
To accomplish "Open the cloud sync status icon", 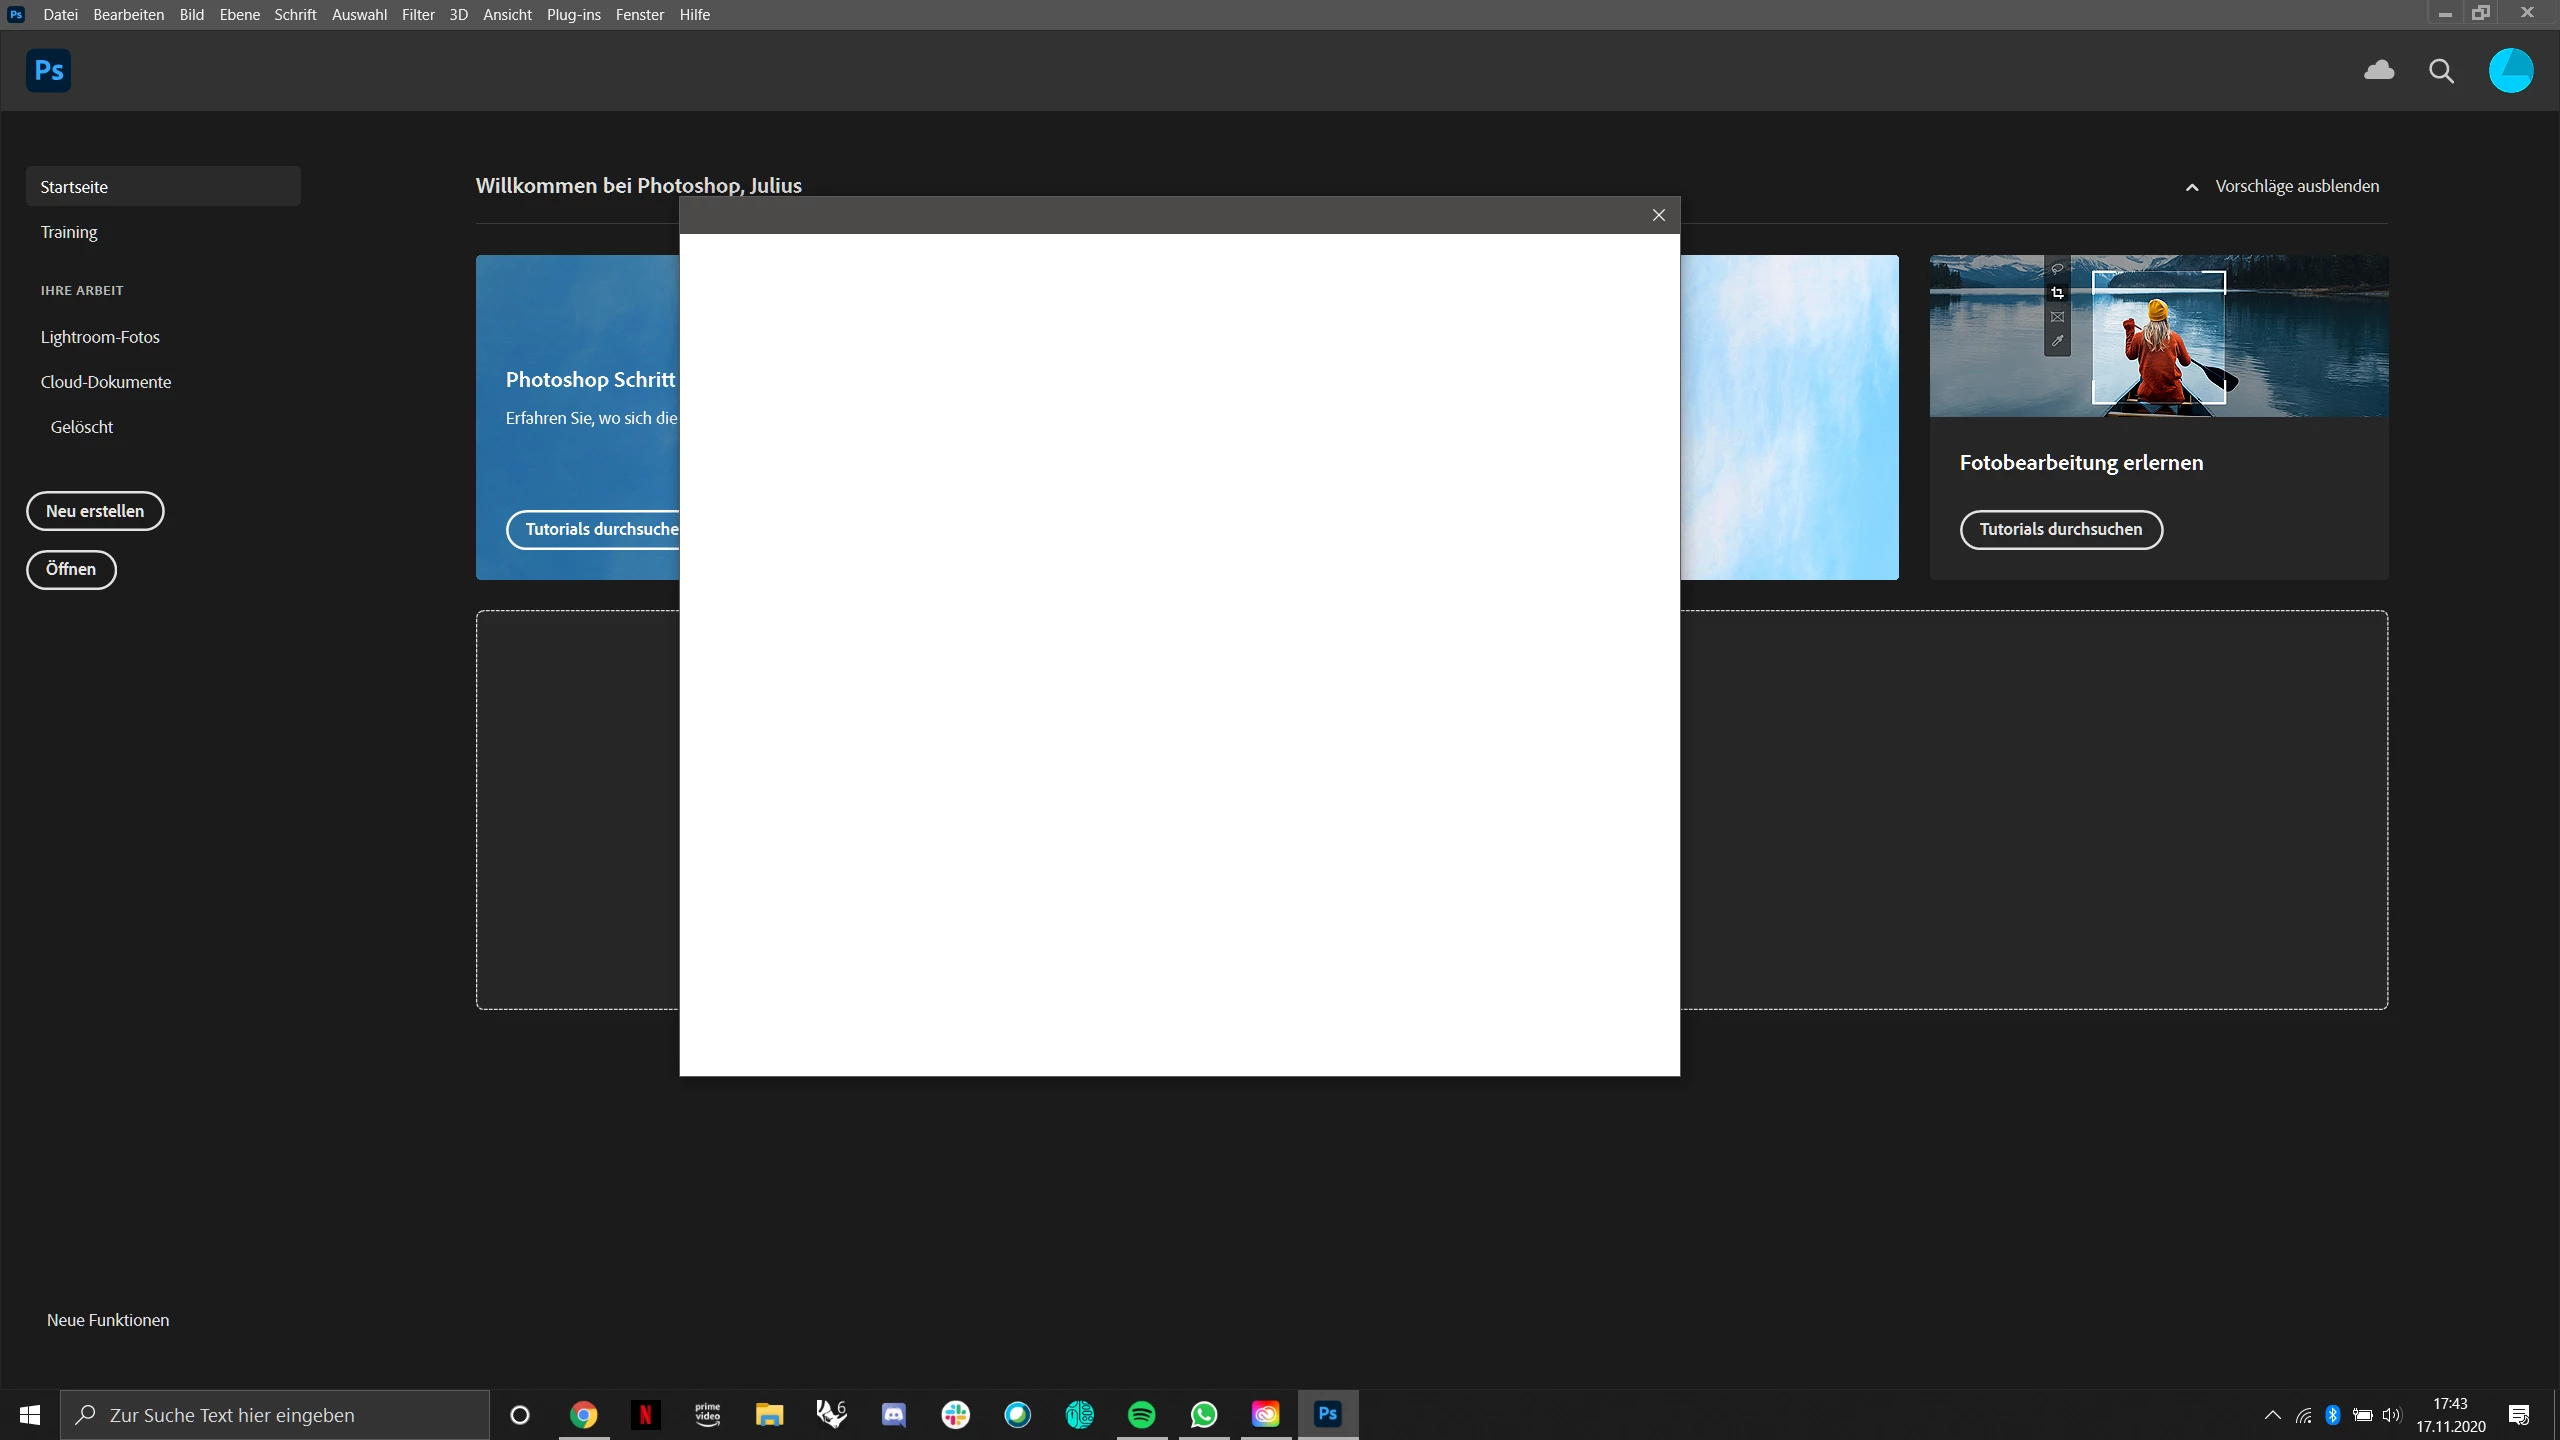I will (2379, 70).
